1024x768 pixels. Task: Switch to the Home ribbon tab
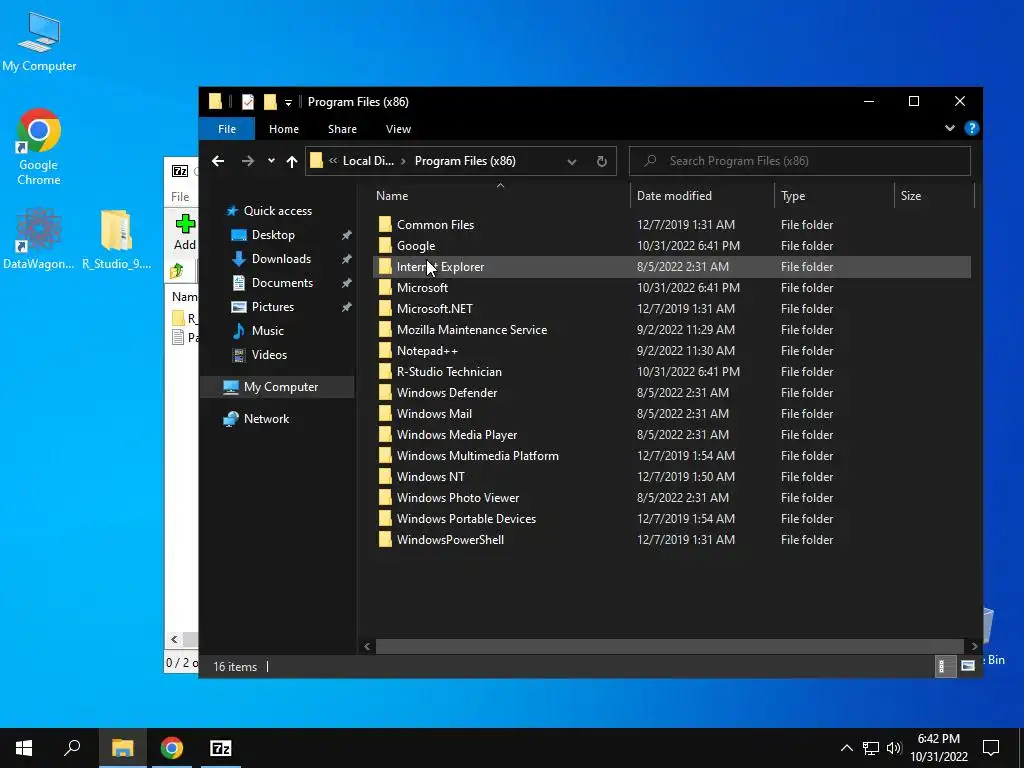(283, 129)
